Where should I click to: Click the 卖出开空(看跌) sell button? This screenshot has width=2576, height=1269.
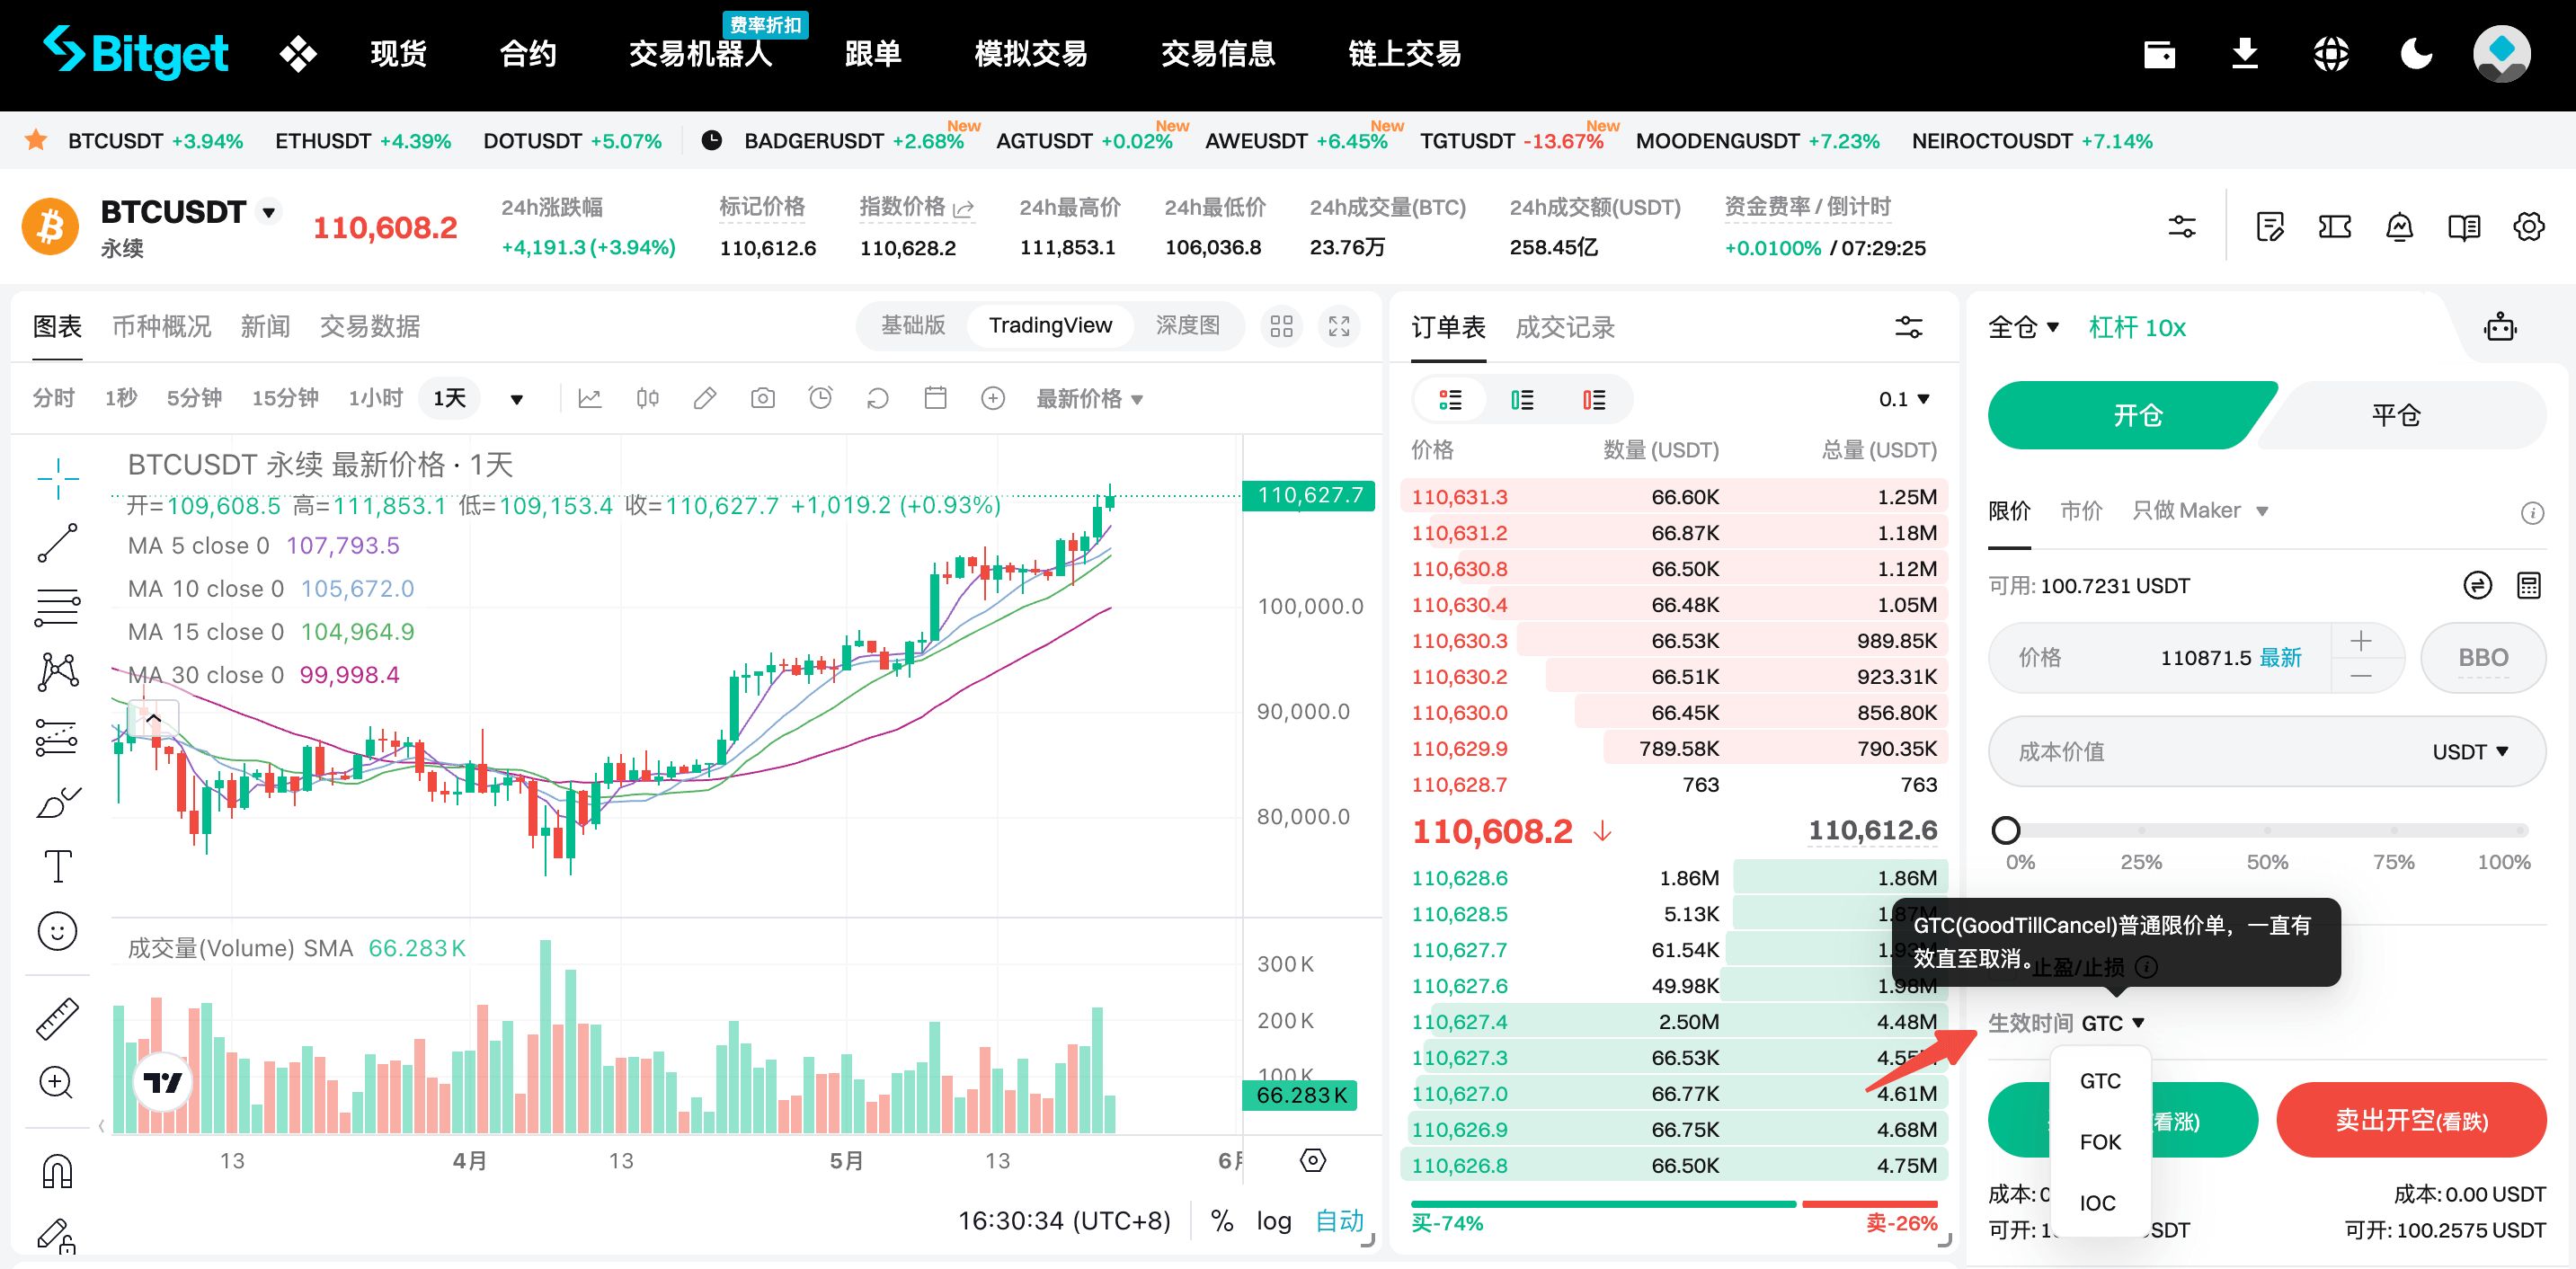pyautogui.click(x=2412, y=1120)
